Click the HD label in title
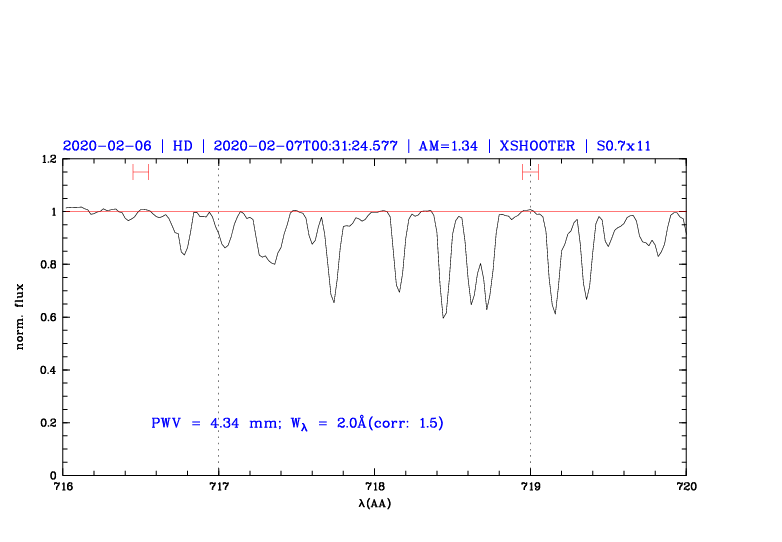 pos(182,146)
